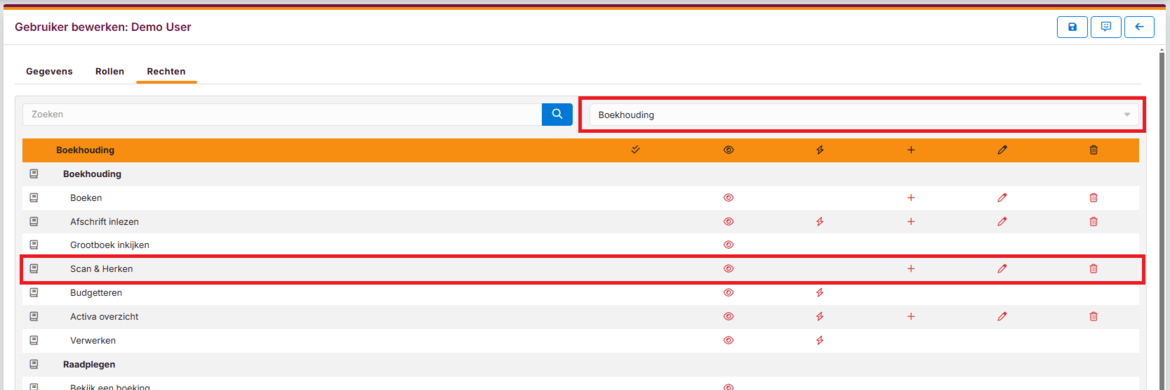Viewport: 1170px width, 390px height.
Task: Click the book icon beside Activa overzicht
Action: 34,316
